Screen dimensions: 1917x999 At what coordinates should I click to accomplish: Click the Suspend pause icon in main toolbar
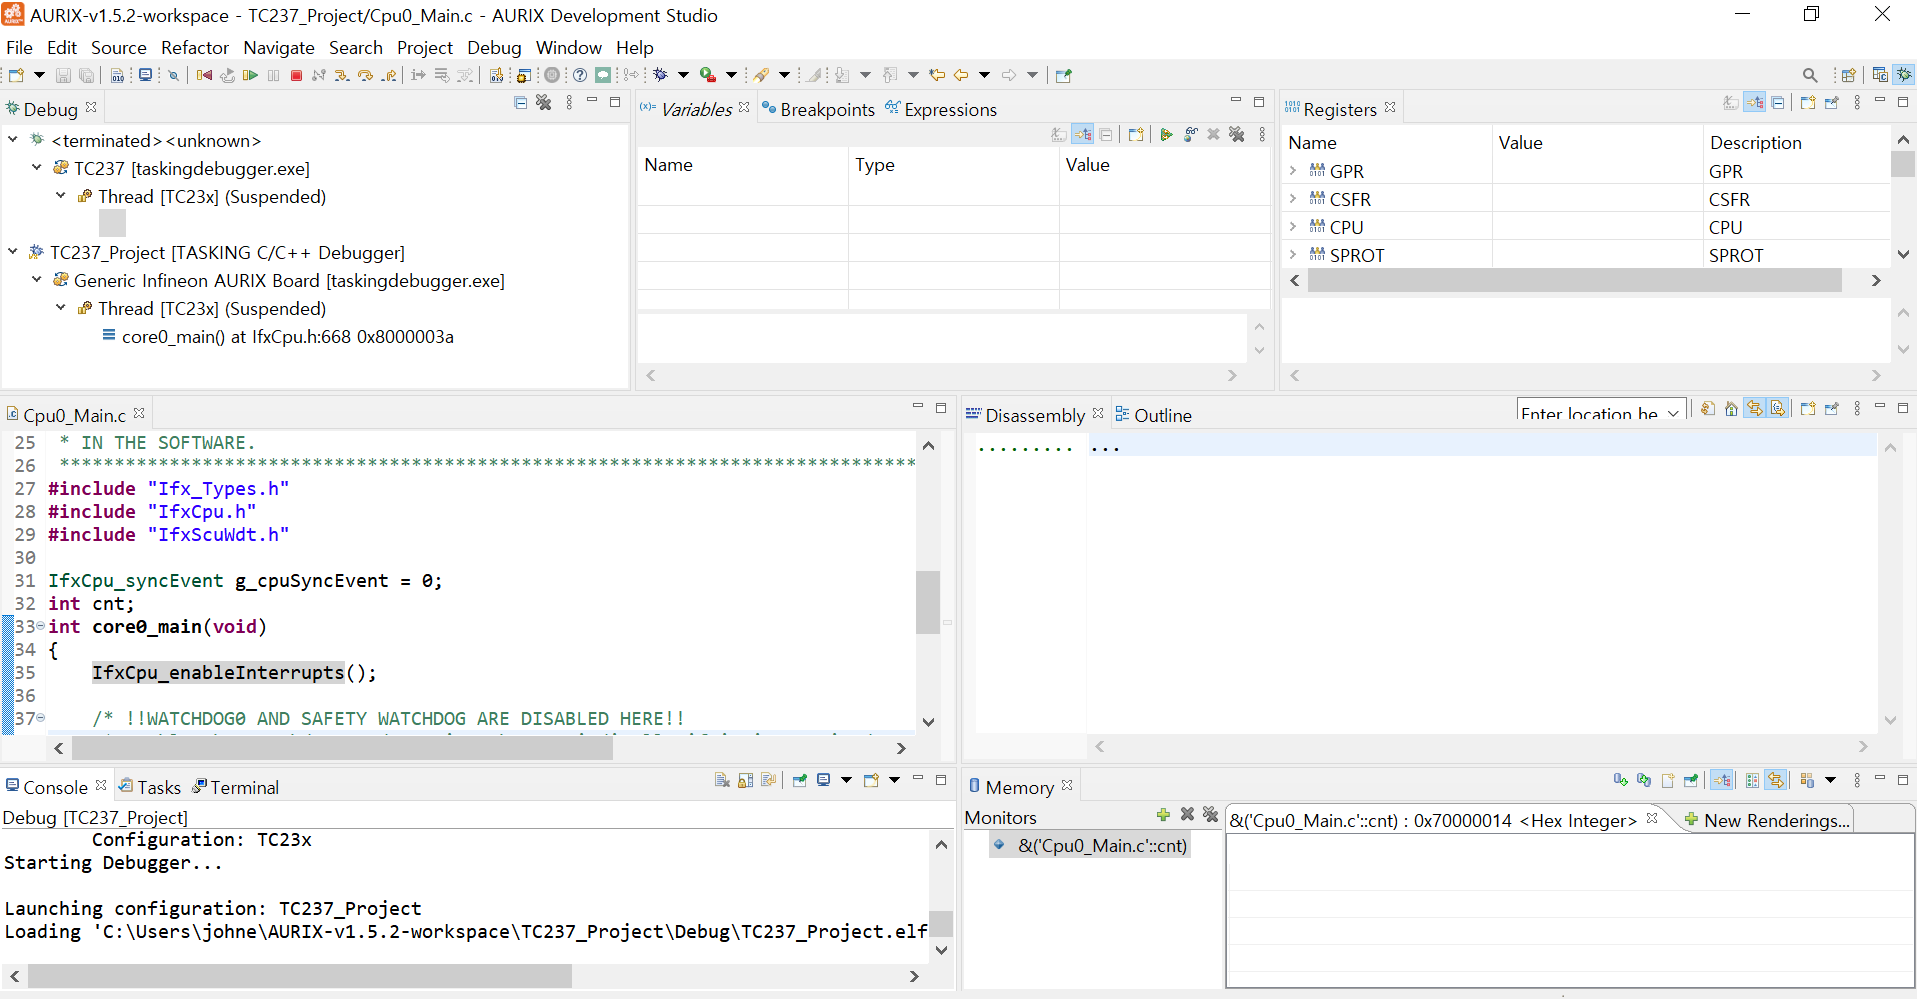273,75
